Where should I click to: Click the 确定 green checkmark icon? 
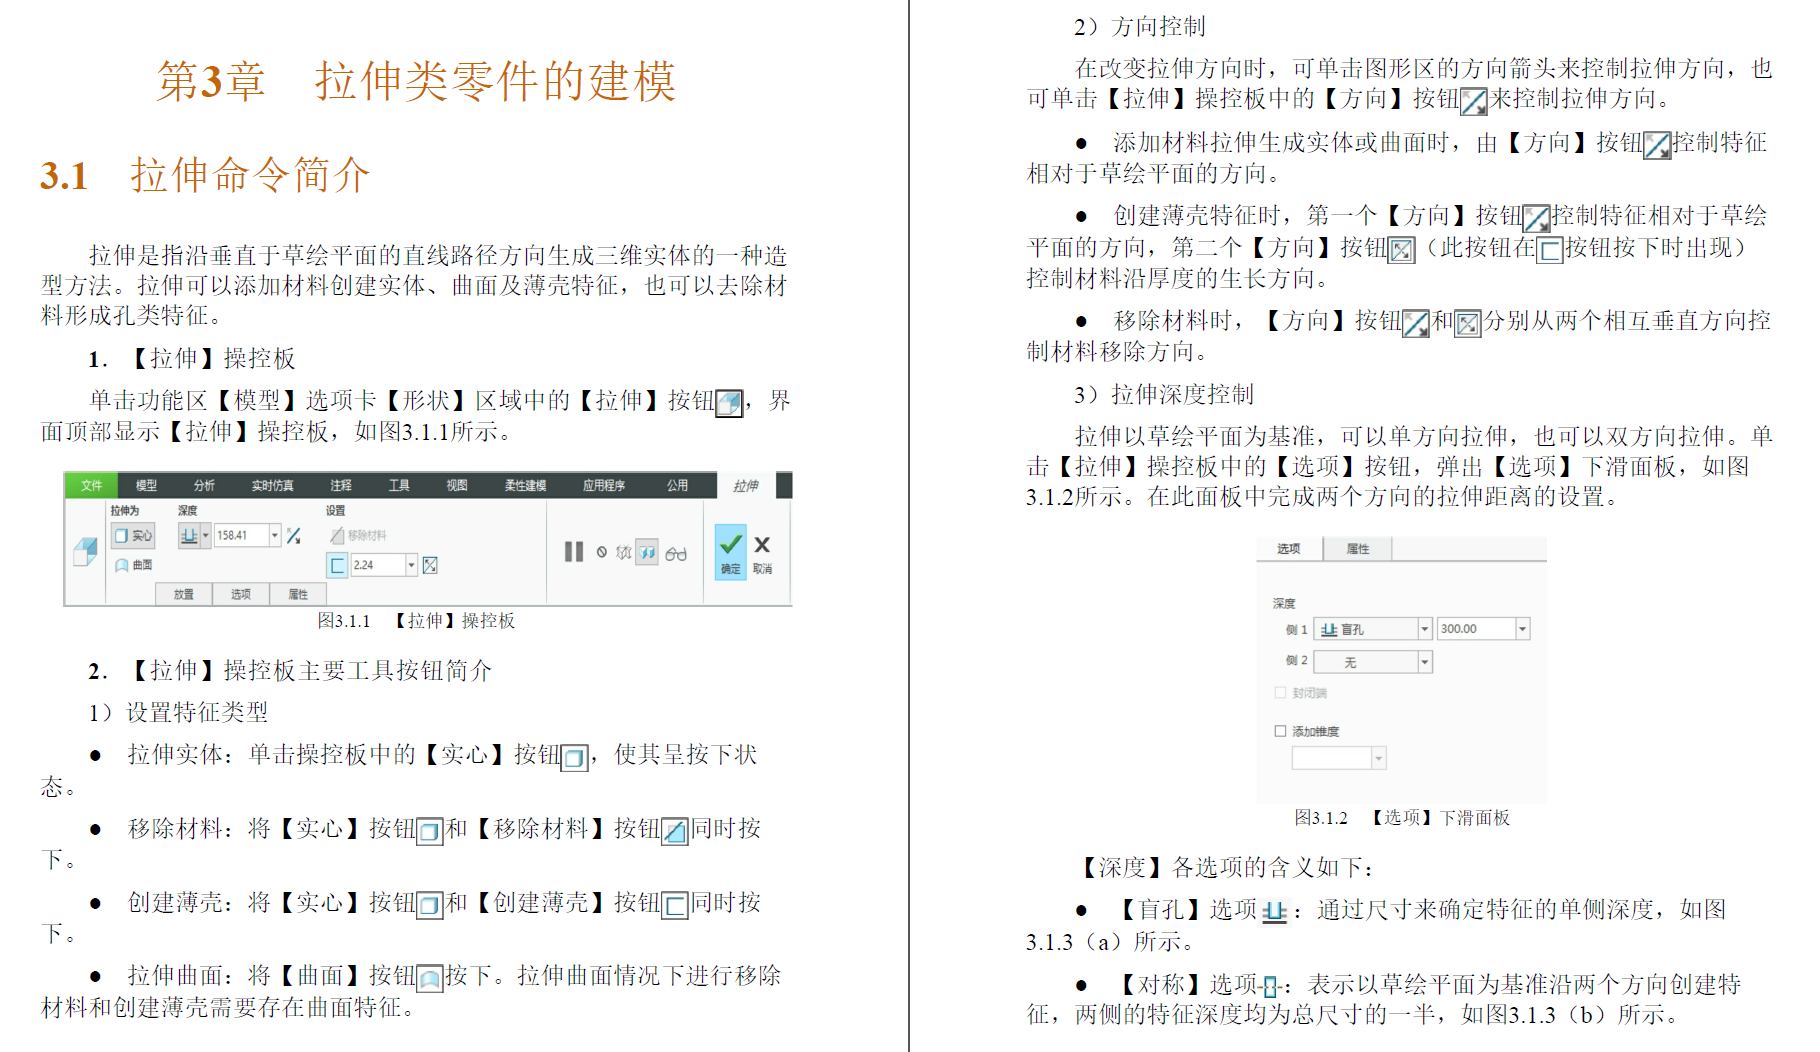(x=729, y=545)
